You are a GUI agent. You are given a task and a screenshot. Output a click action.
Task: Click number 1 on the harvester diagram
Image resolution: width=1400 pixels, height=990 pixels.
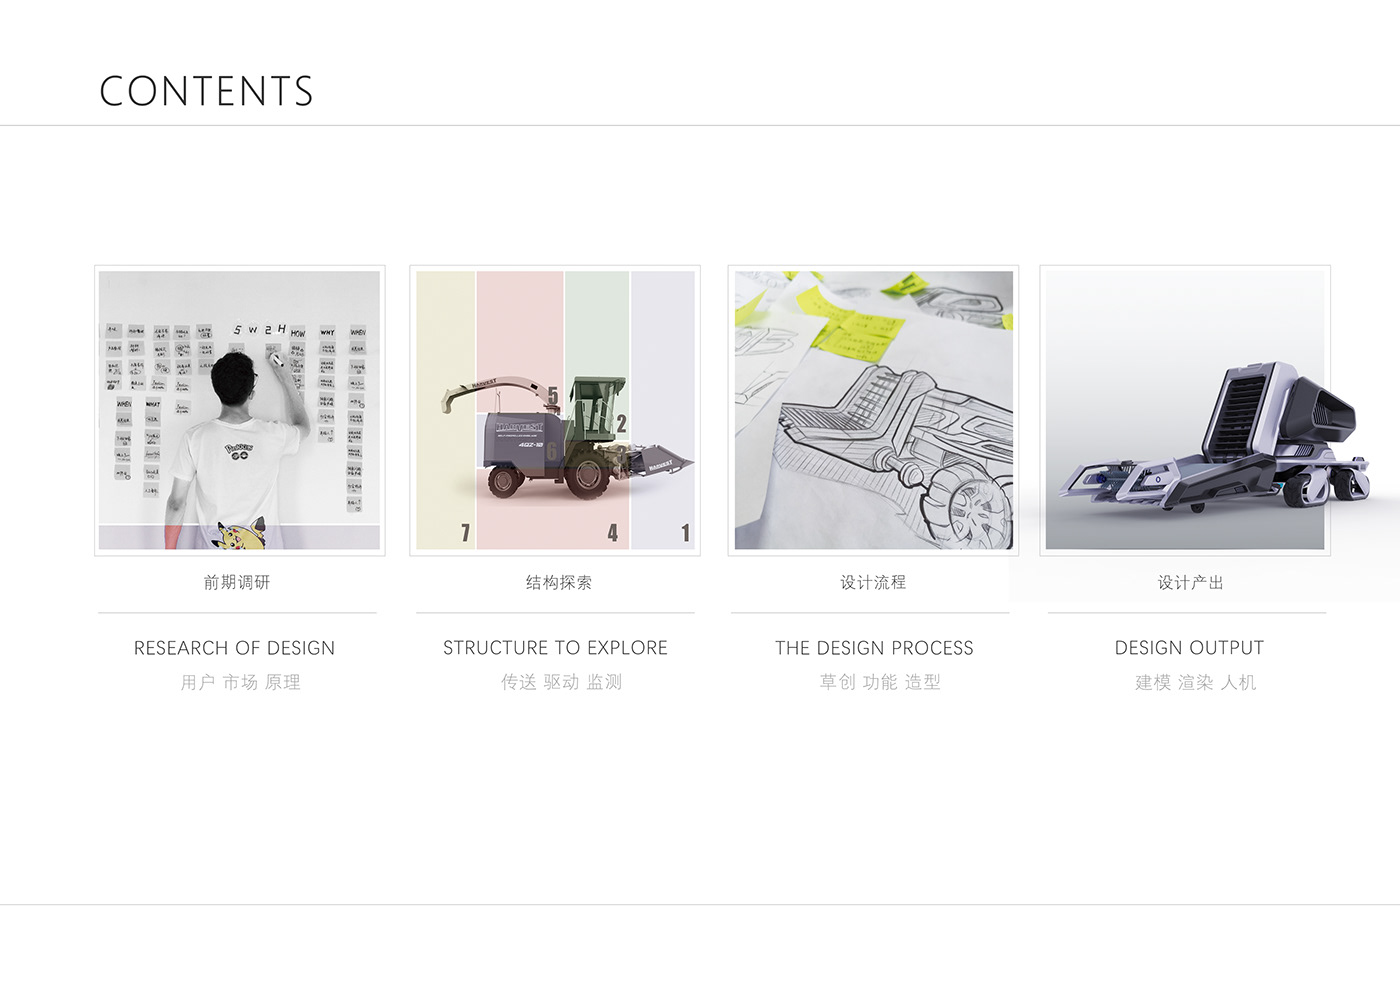pyautogui.click(x=685, y=533)
